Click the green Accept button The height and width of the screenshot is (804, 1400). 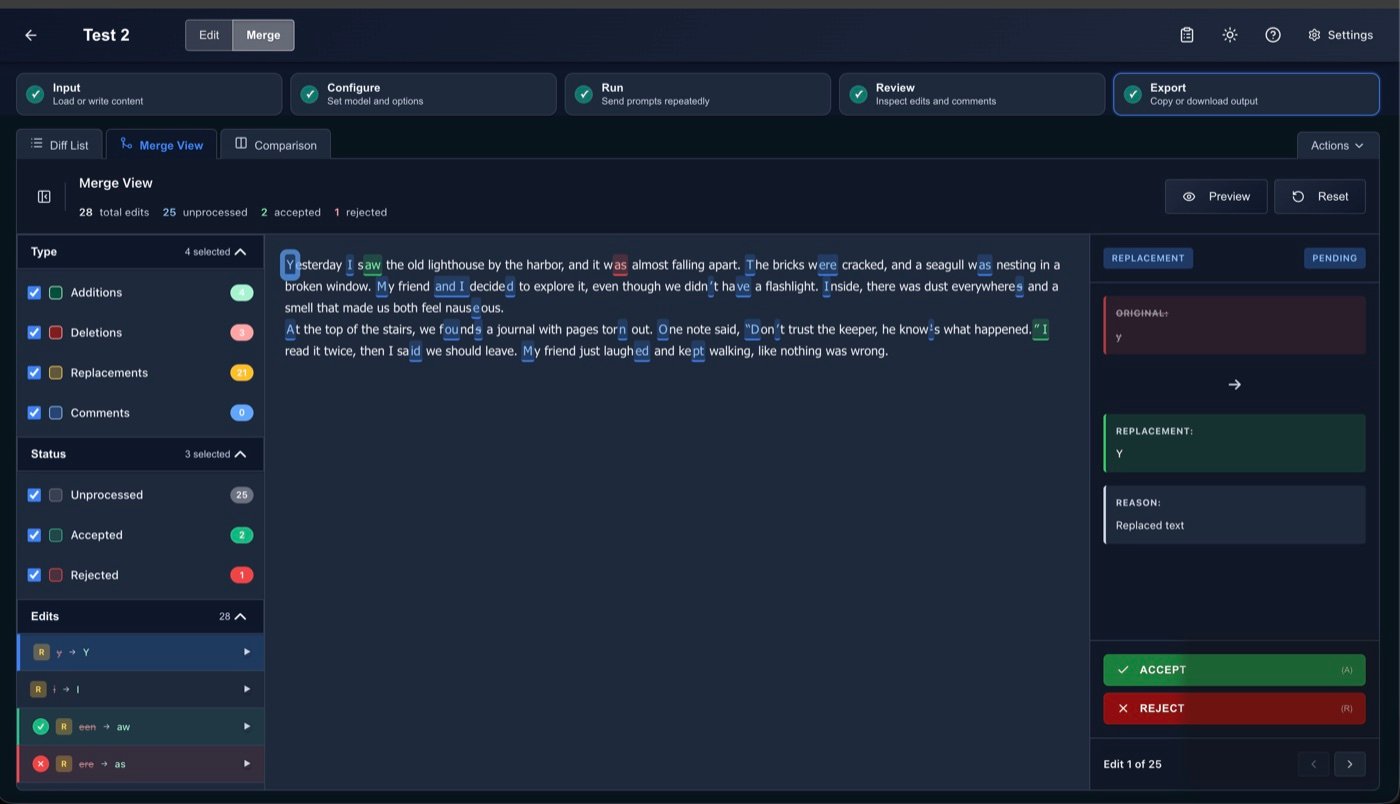click(x=1234, y=670)
